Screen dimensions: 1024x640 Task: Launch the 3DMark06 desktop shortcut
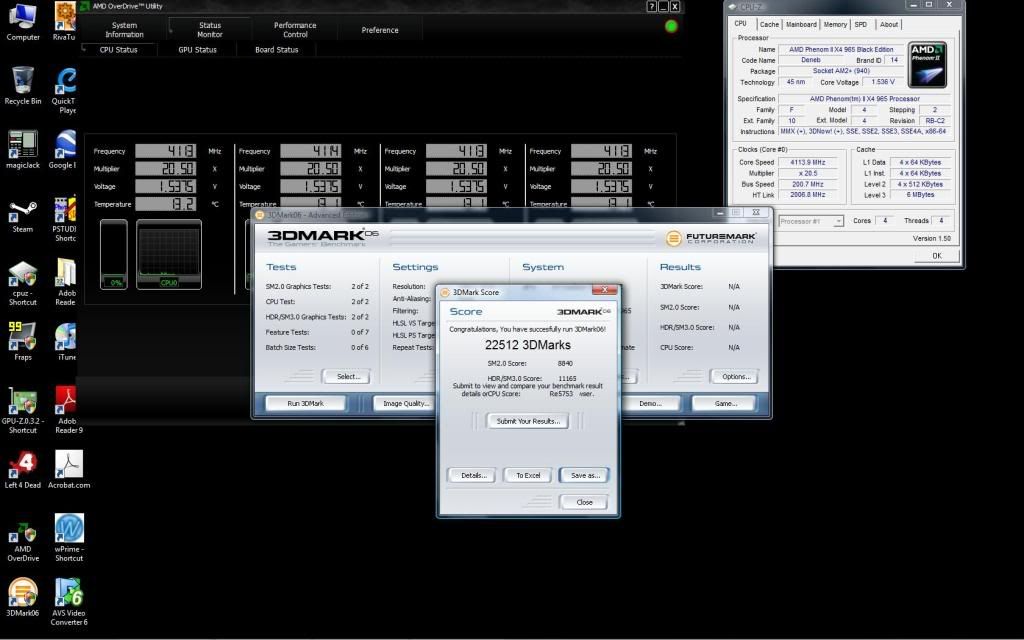coord(23,597)
